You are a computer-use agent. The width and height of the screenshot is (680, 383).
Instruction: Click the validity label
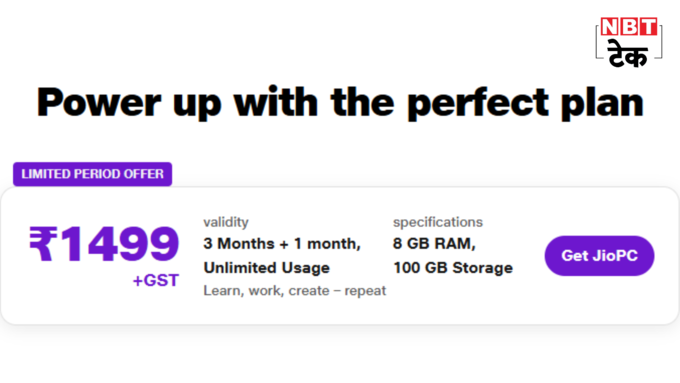click(x=226, y=222)
